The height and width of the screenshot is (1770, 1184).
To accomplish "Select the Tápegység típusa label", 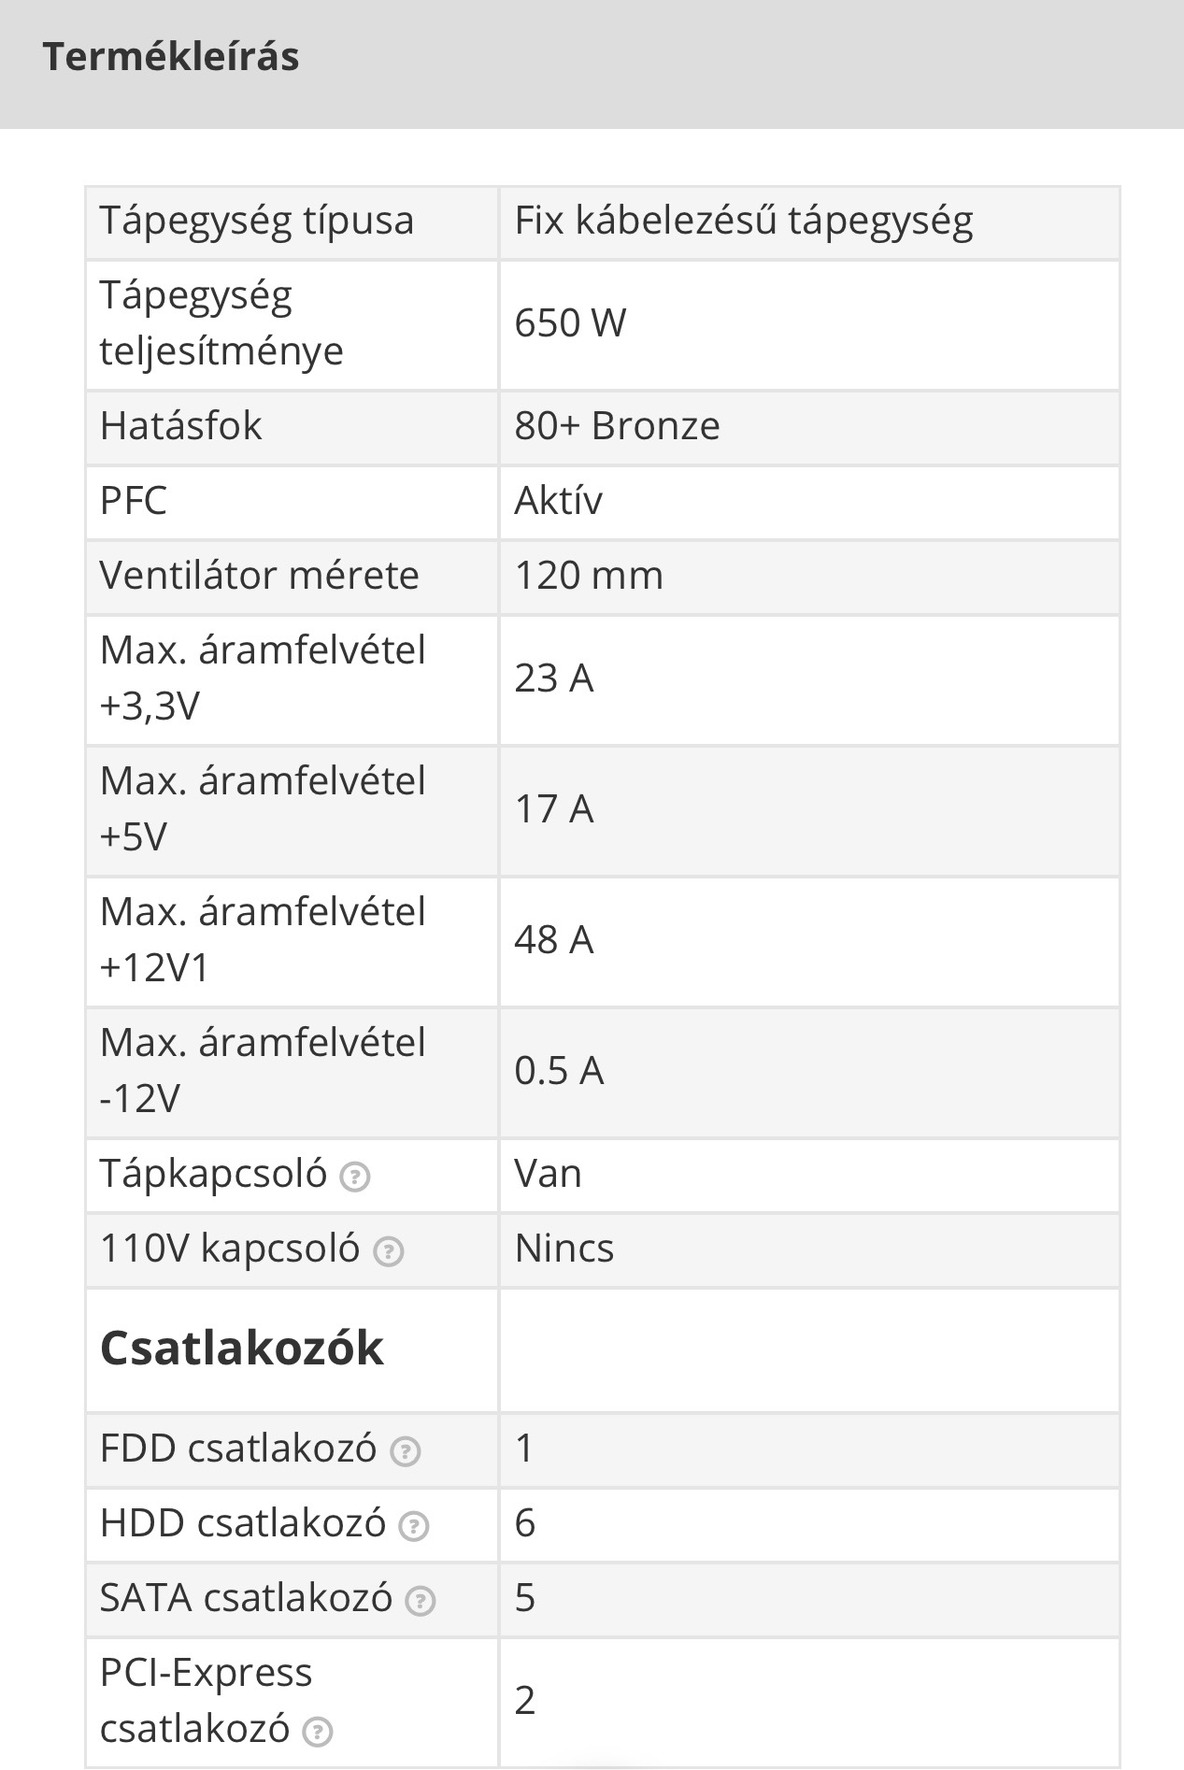I will tap(257, 221).
